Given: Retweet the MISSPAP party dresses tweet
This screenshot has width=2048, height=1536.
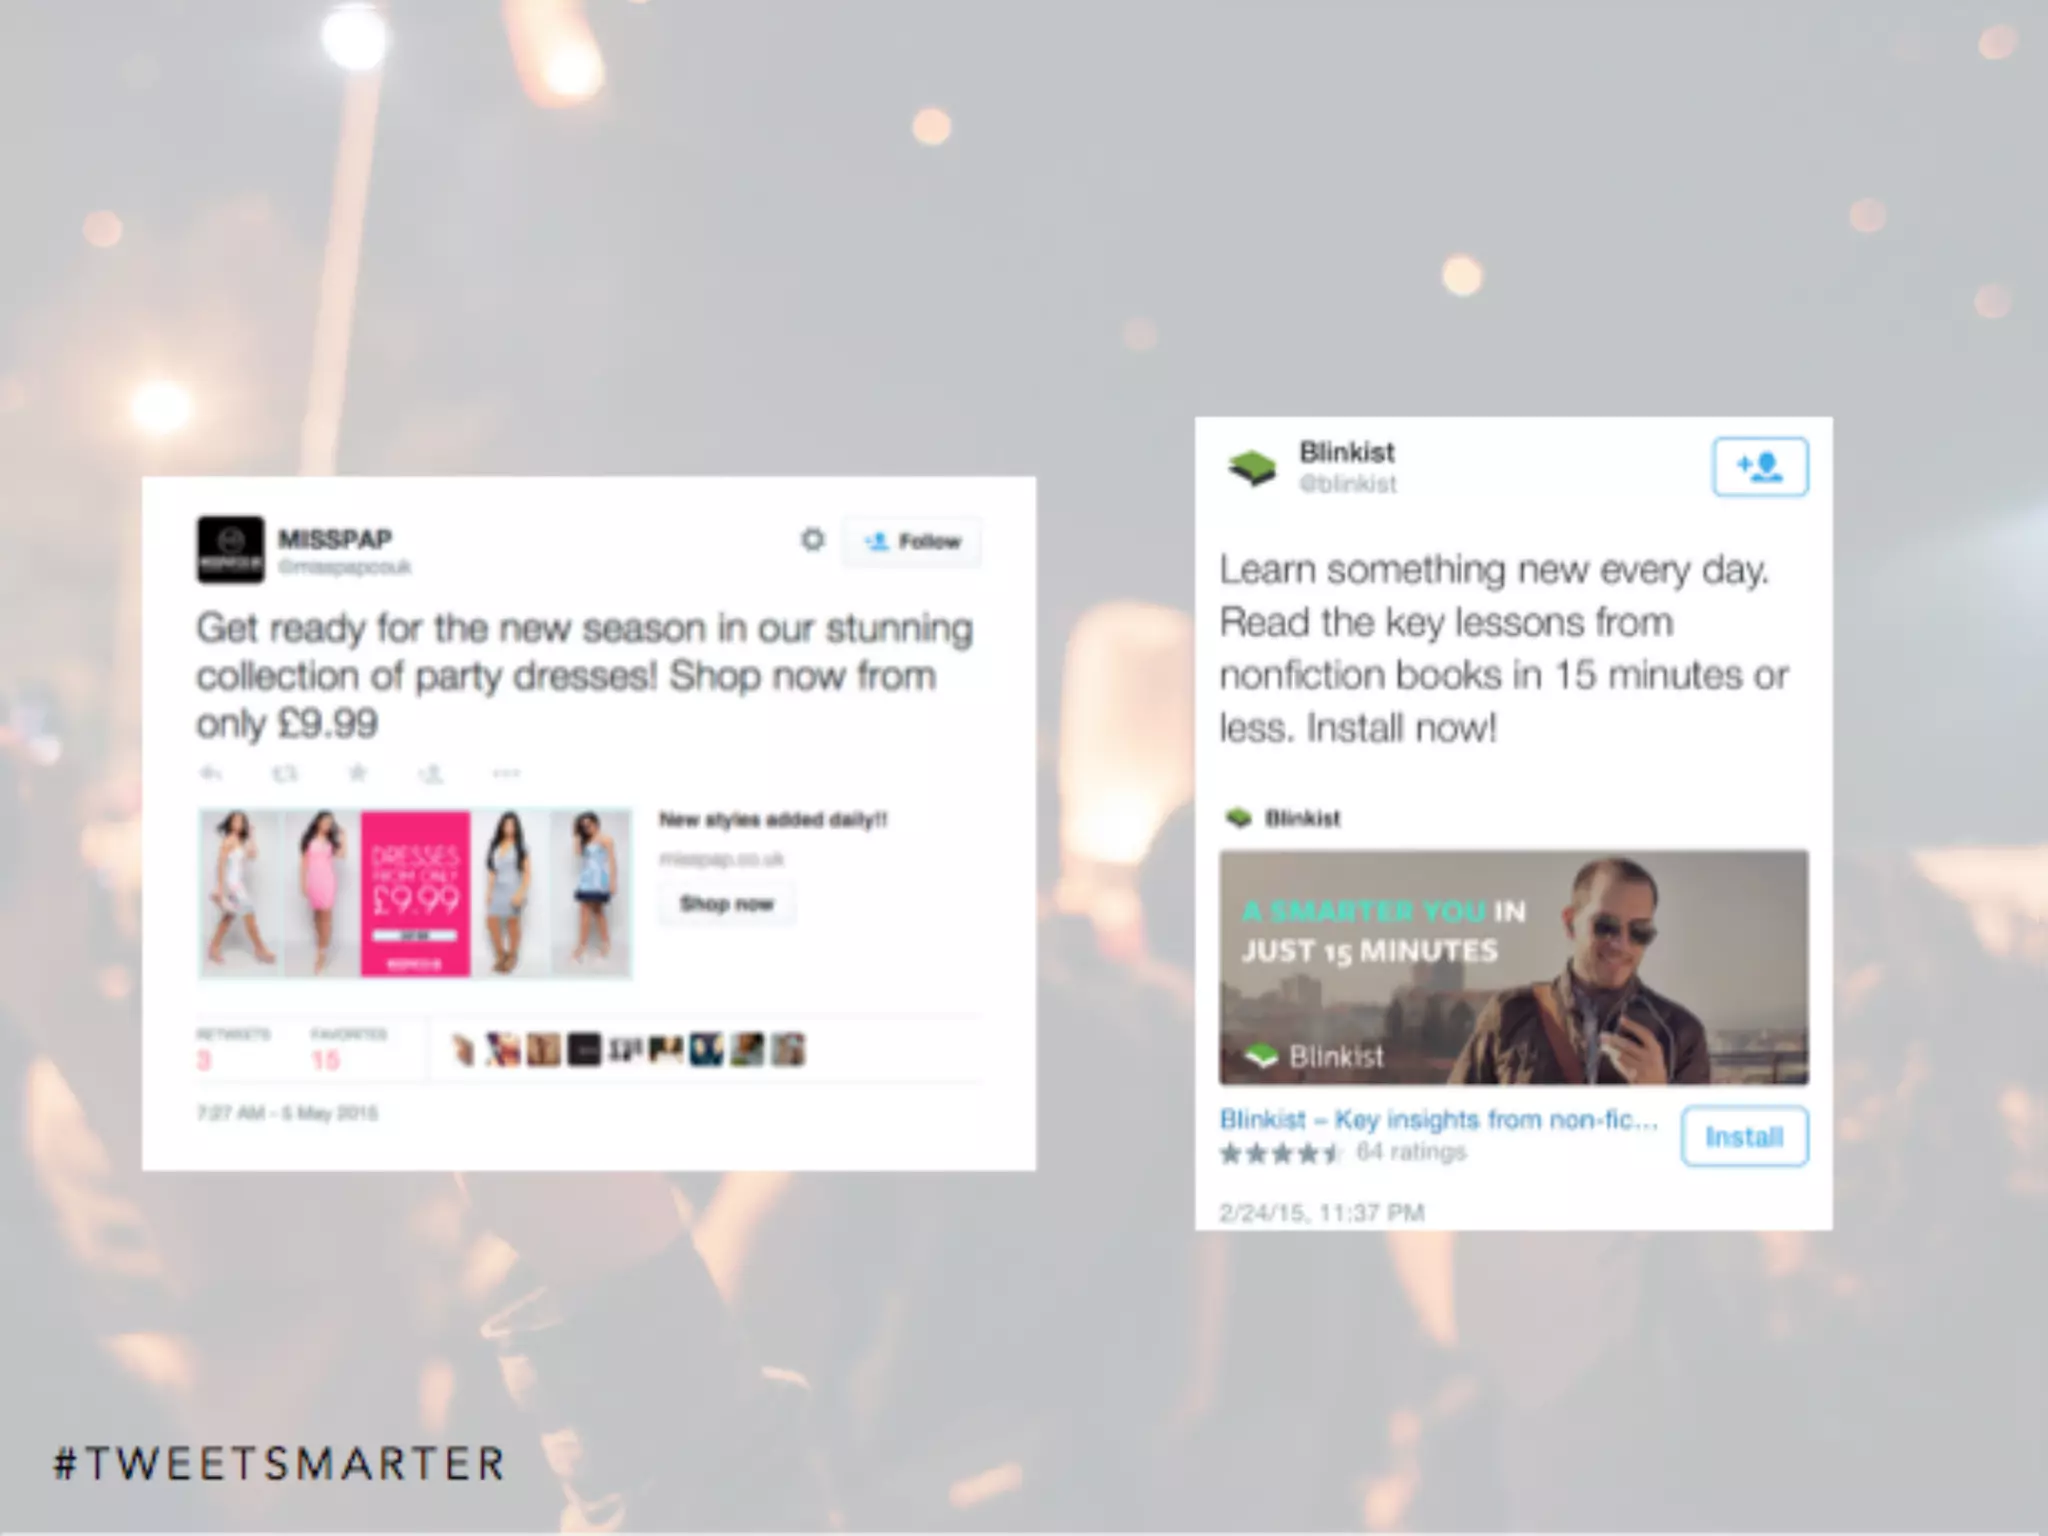Looking at the screenshot, I should (285, 773).
